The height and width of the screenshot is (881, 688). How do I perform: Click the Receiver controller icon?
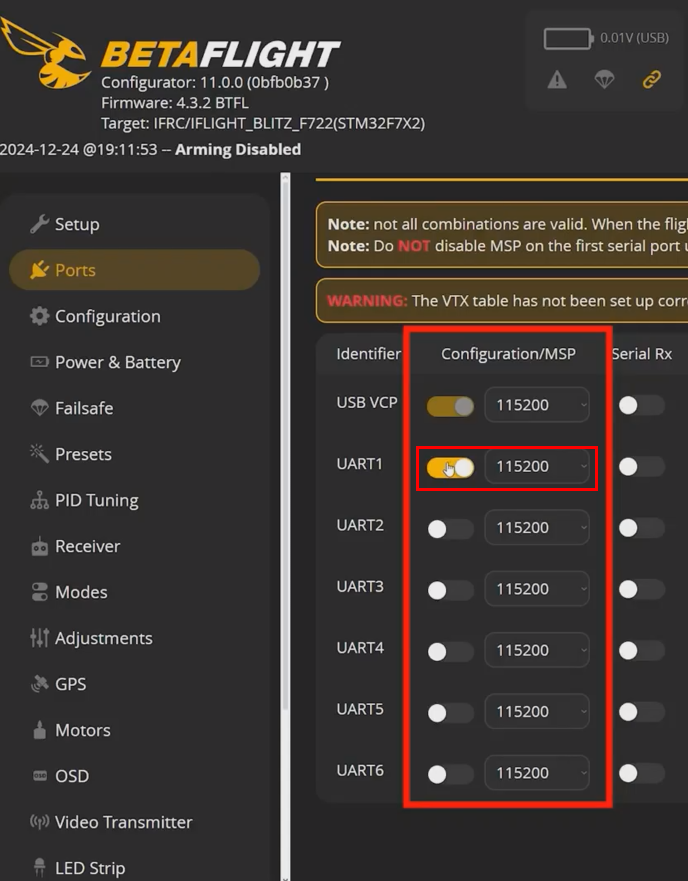(x=39, y=546)
